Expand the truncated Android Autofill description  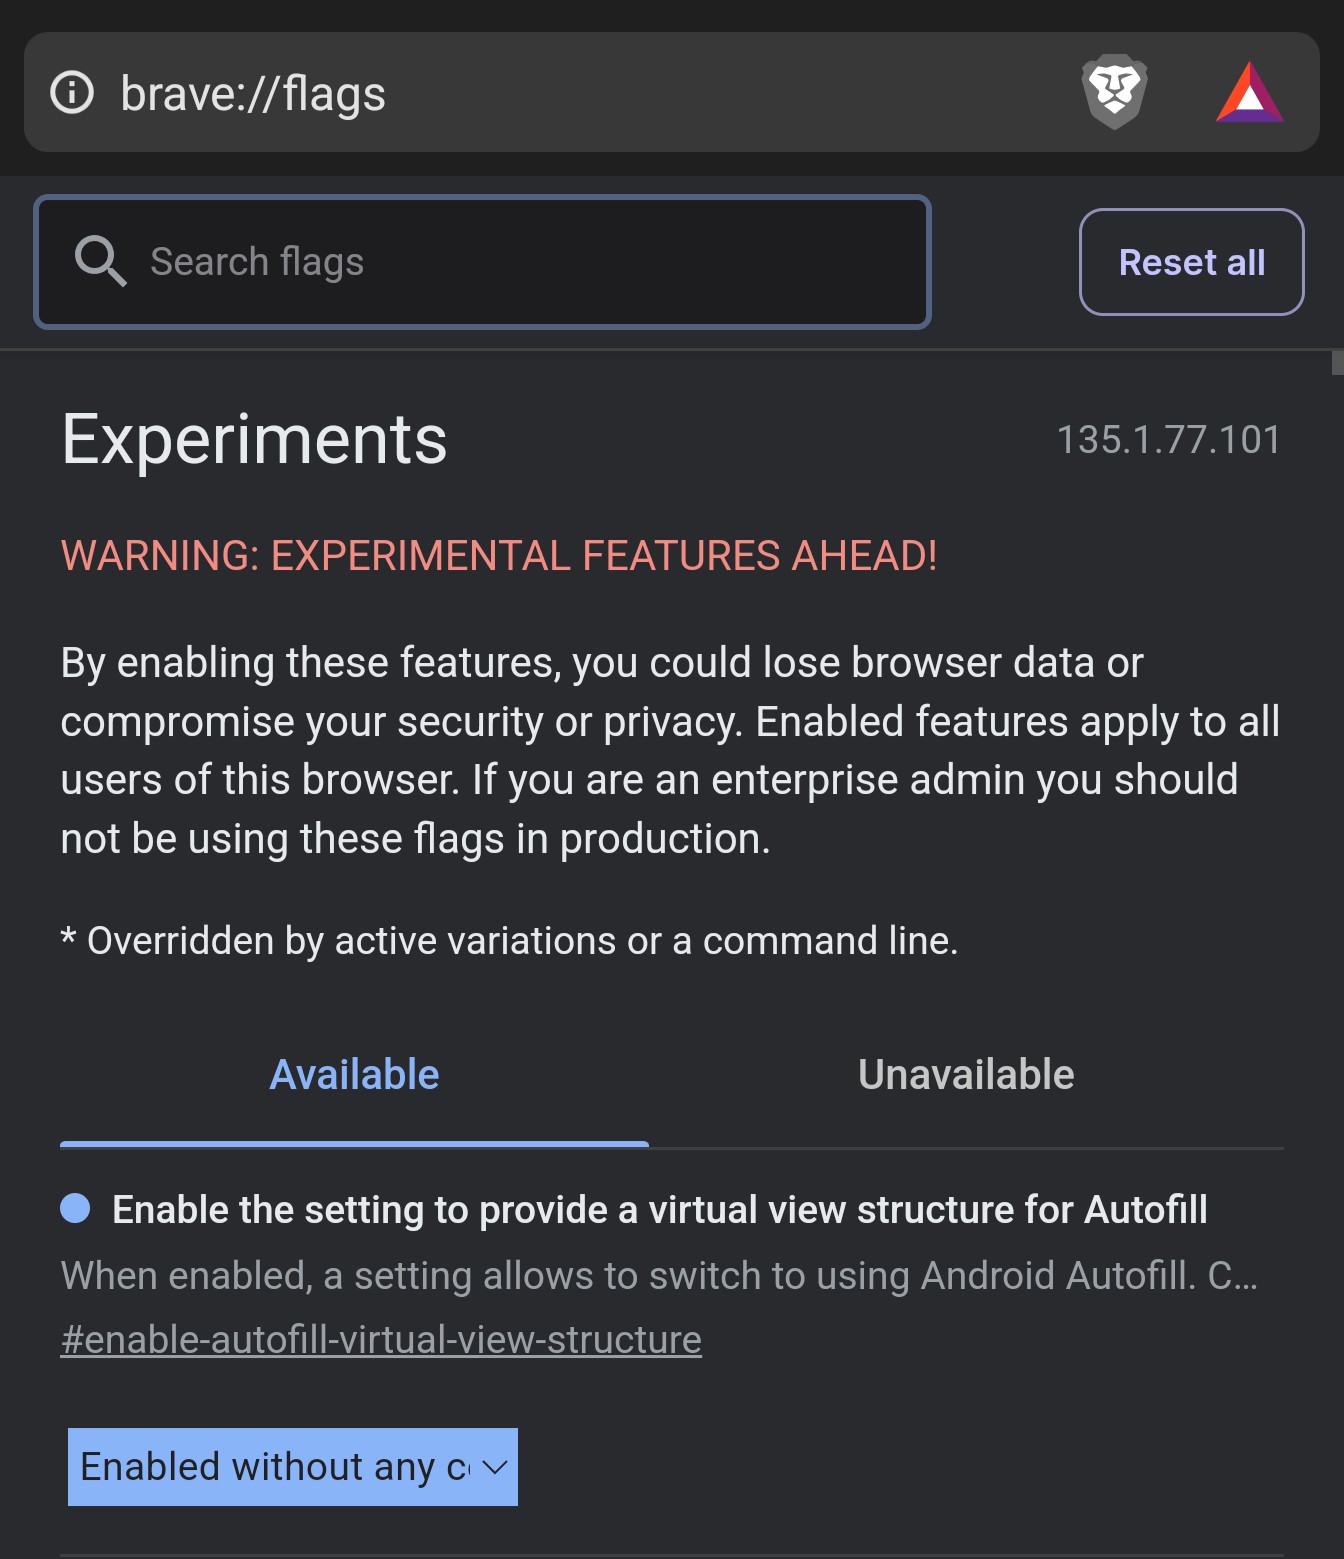(x=660, y=1276)
